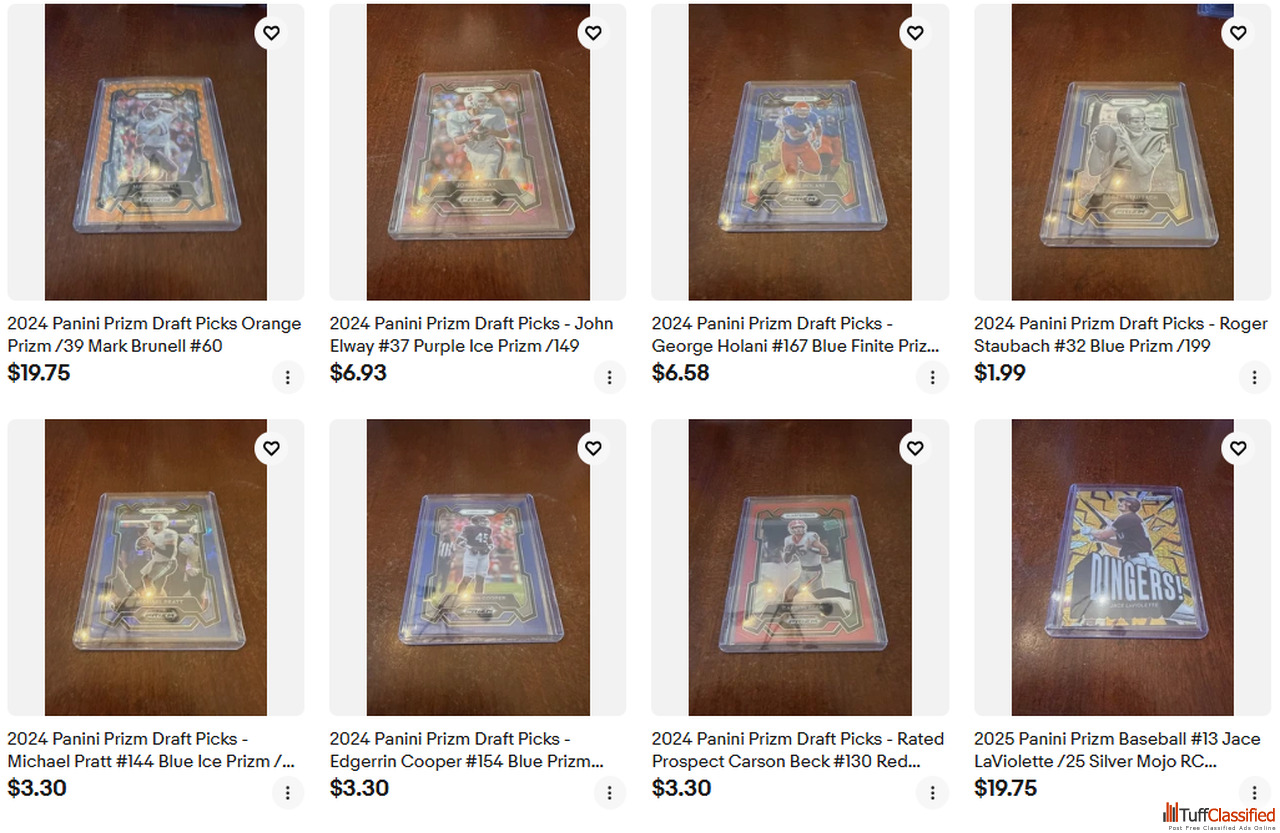View the Dingers Jace LaViolette card photo
This screenshot has height=833, width=1280.
pyautogui.click(x=1122, y=567)
